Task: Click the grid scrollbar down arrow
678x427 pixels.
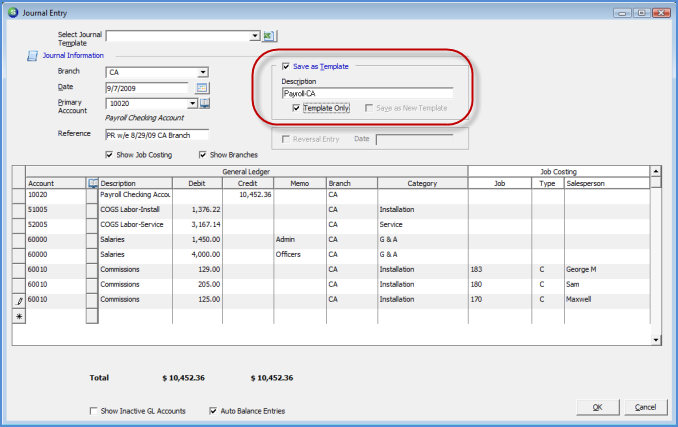Action: [x=656, y=340]
